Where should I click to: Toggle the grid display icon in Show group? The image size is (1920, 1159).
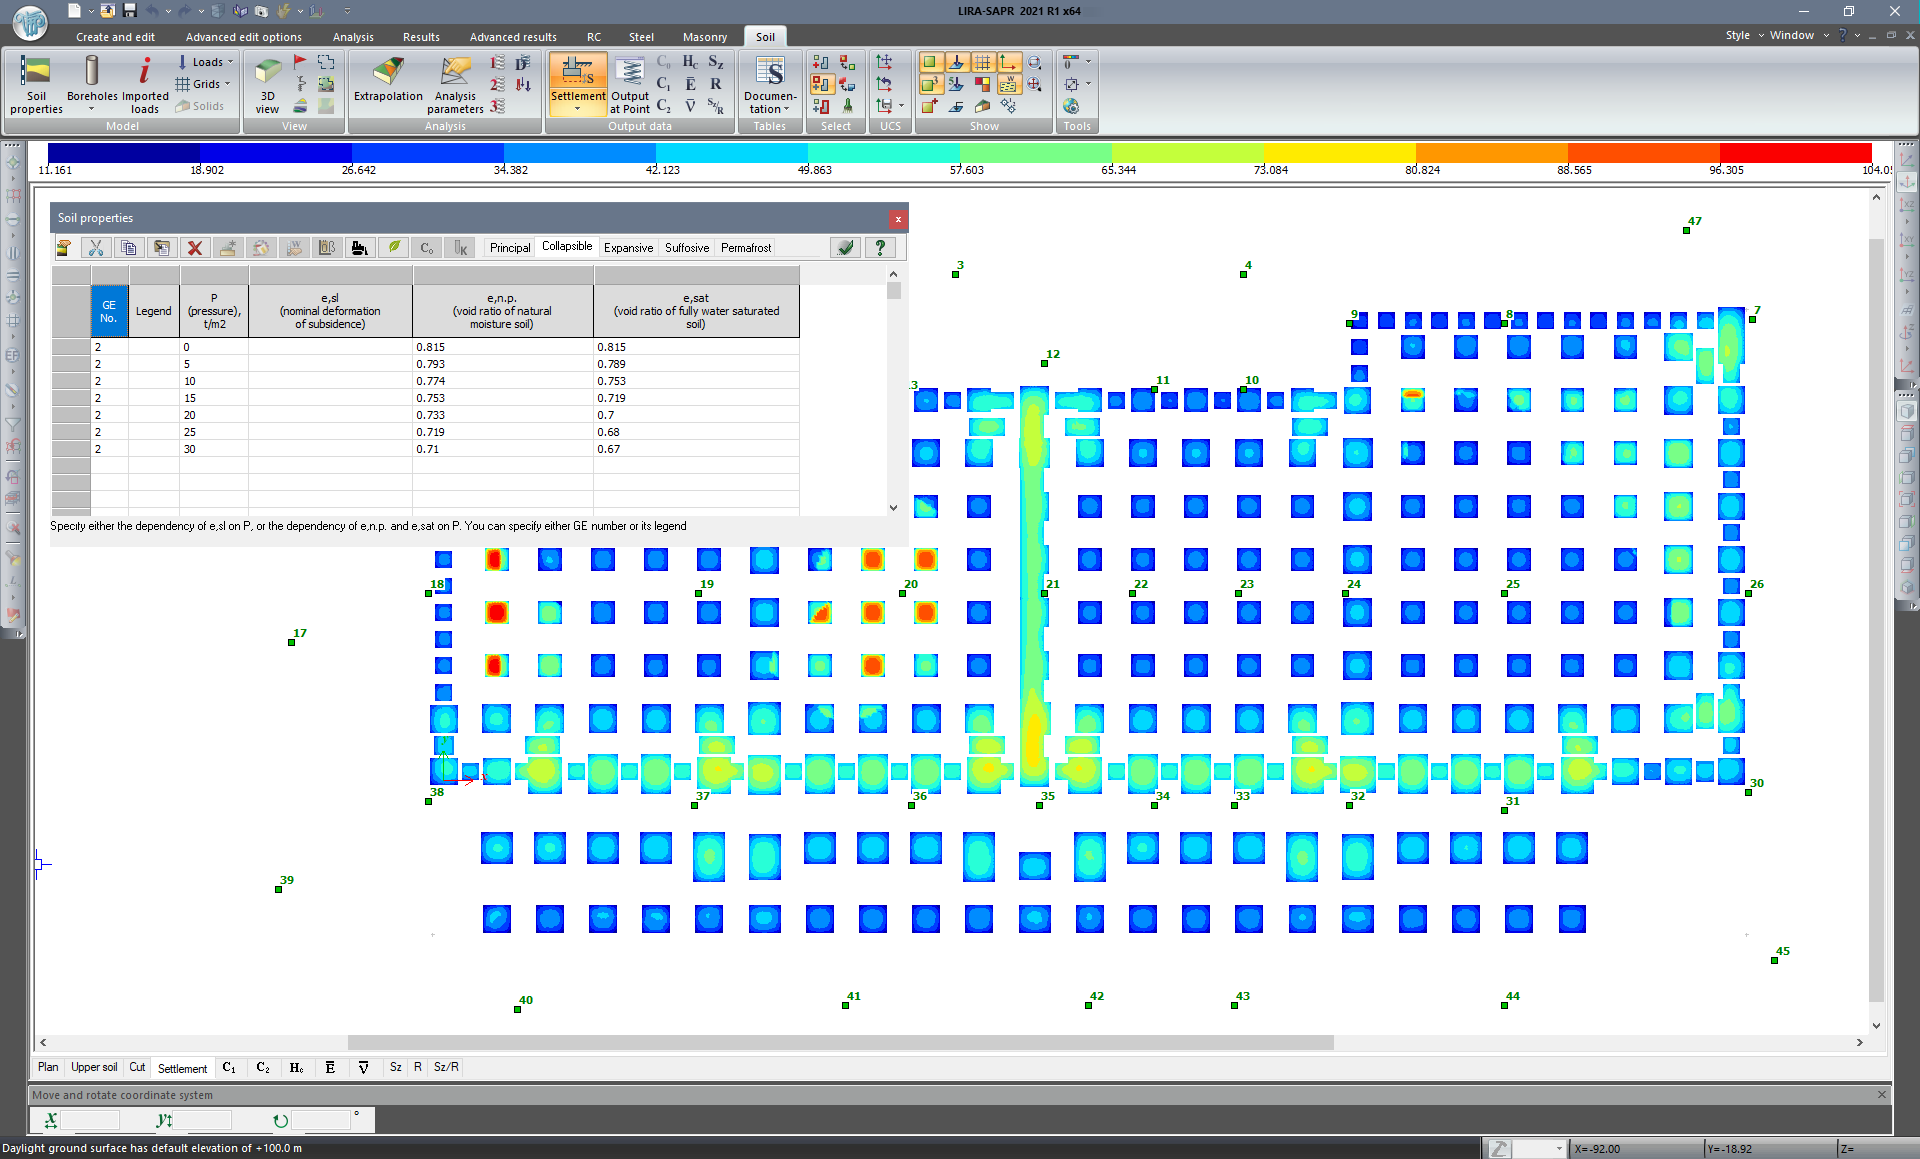(x=982, y=62)
